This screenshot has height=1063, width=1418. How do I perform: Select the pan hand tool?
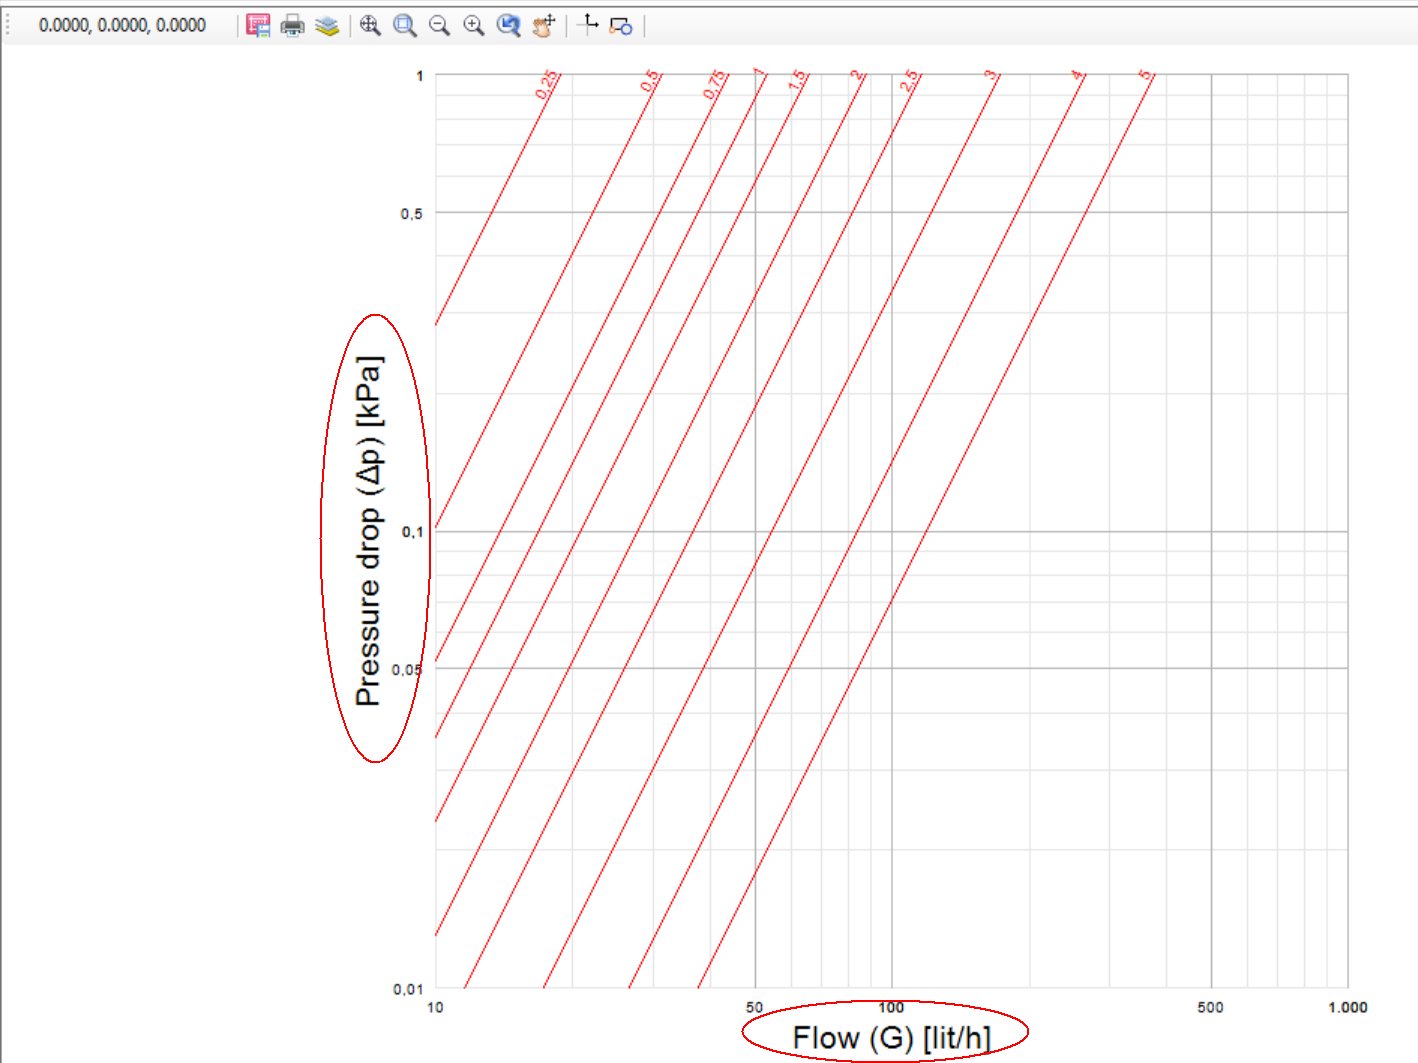tap(542, 26)
